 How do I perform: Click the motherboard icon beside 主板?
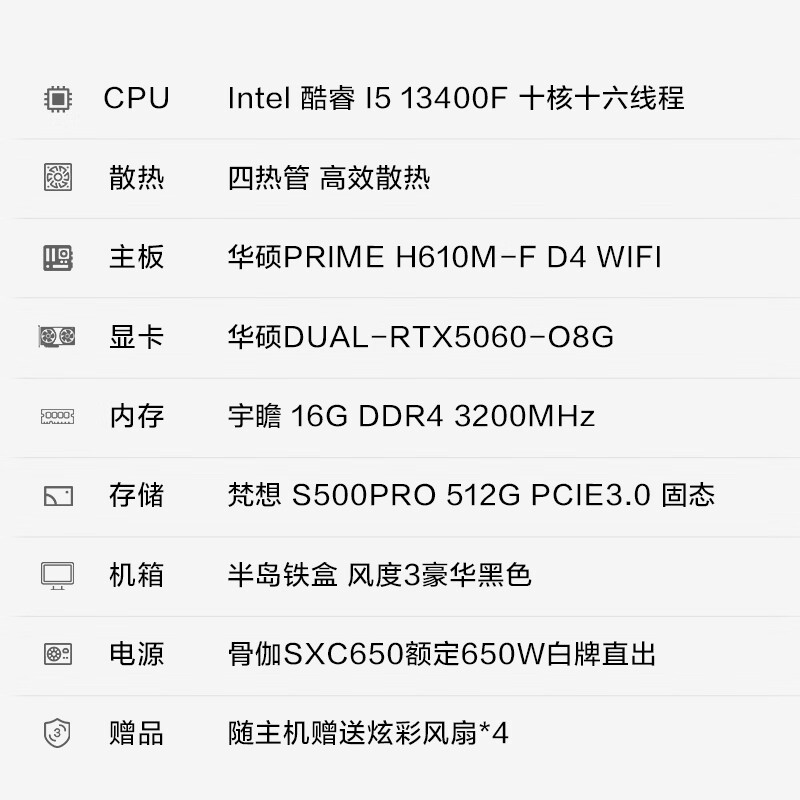(x=58, y=258)
